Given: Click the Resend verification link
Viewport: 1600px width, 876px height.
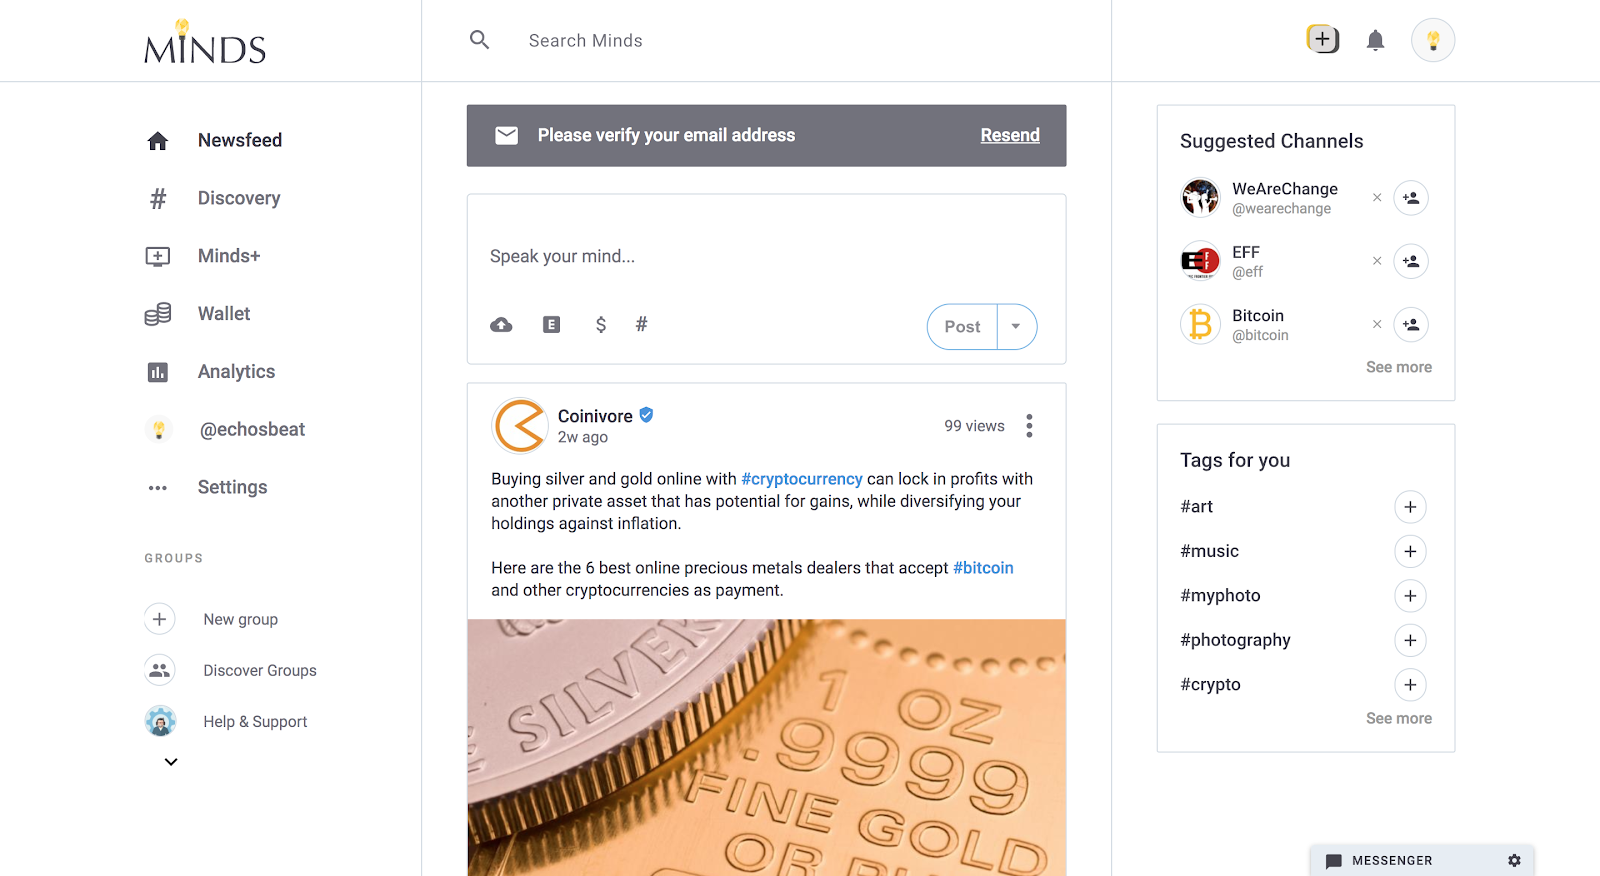Looking at the screenshot, I should (1010, 135).
